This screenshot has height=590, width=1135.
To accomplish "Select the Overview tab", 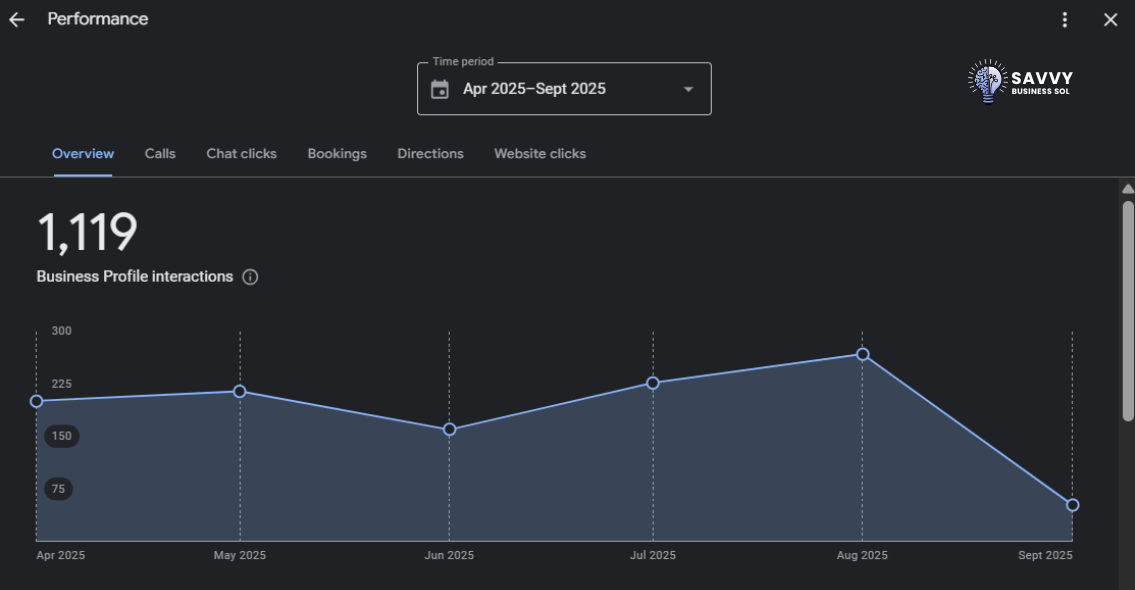I will coord(83,153).
